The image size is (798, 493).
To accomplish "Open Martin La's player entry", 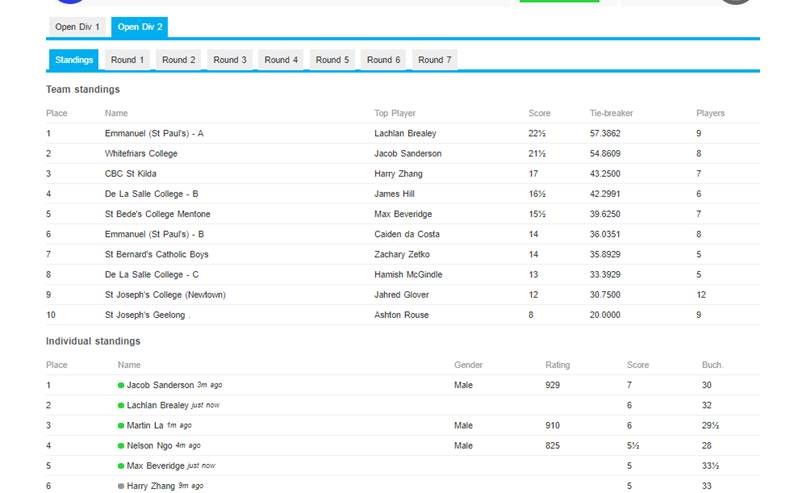I will (x=145, y=425).
